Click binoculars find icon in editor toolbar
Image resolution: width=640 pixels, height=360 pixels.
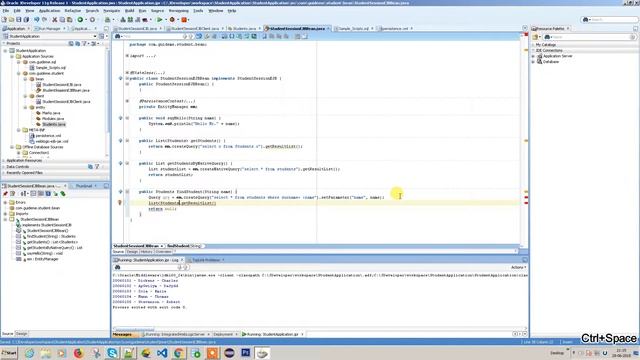coord(118,36)
